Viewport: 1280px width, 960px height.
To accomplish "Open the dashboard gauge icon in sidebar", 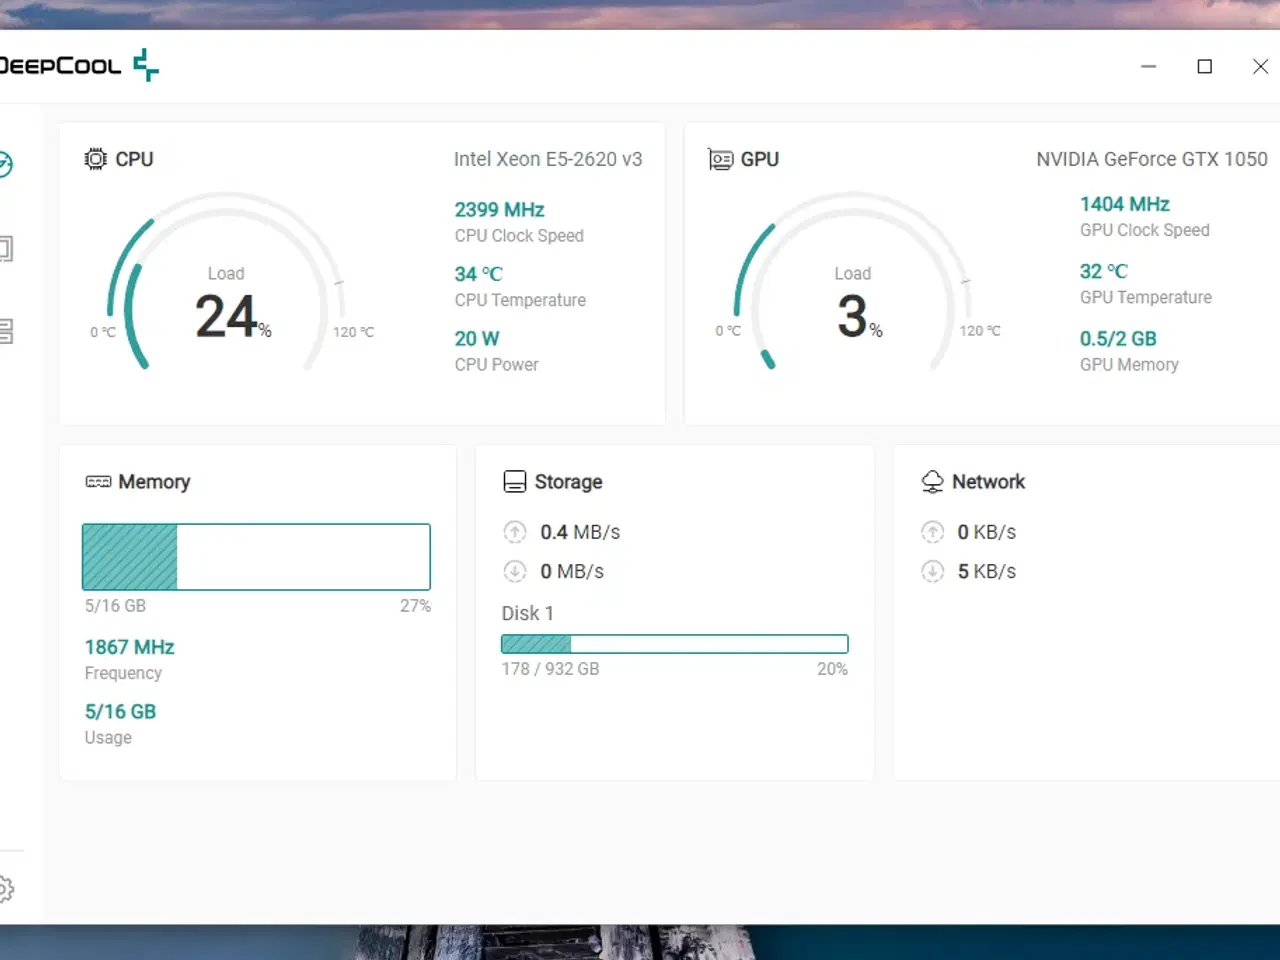I will (x=5, y=164).
